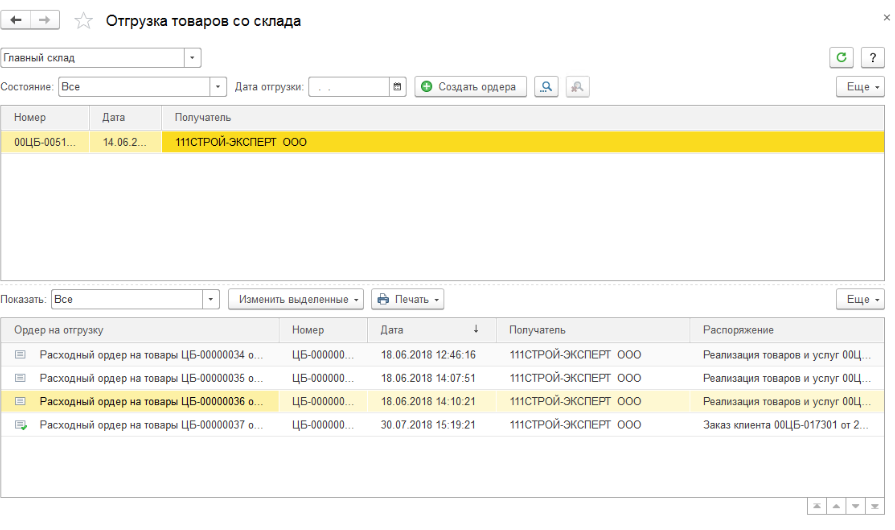This screenshot has height=530, width=895.
Task: Click the back navigation arrow
Action: tap(16, 21)
